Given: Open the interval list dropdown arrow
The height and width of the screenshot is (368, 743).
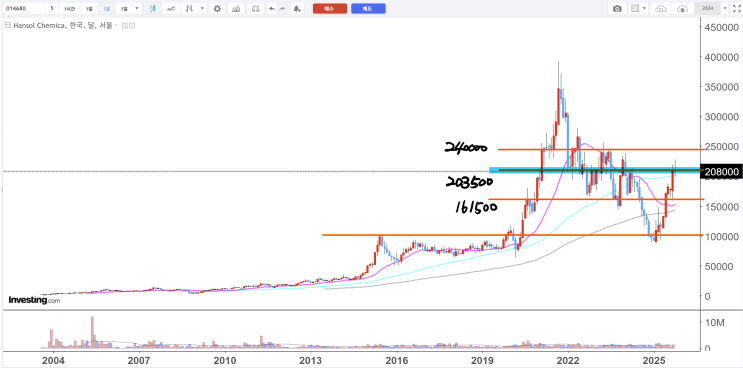Looking at the screenshot, I should [136, 9].
